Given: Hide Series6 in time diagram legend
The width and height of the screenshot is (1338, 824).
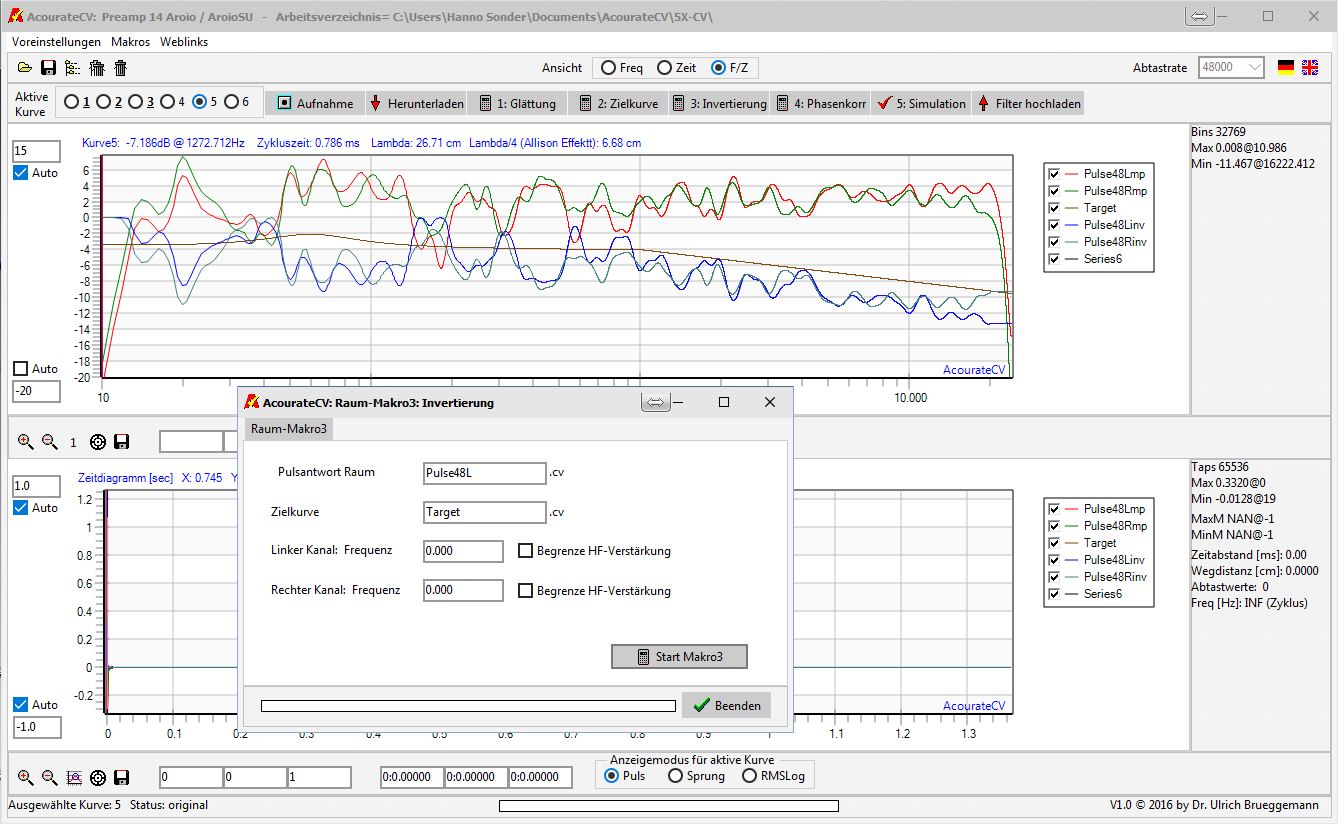Looking at the screenshot, I should 1054,594.
